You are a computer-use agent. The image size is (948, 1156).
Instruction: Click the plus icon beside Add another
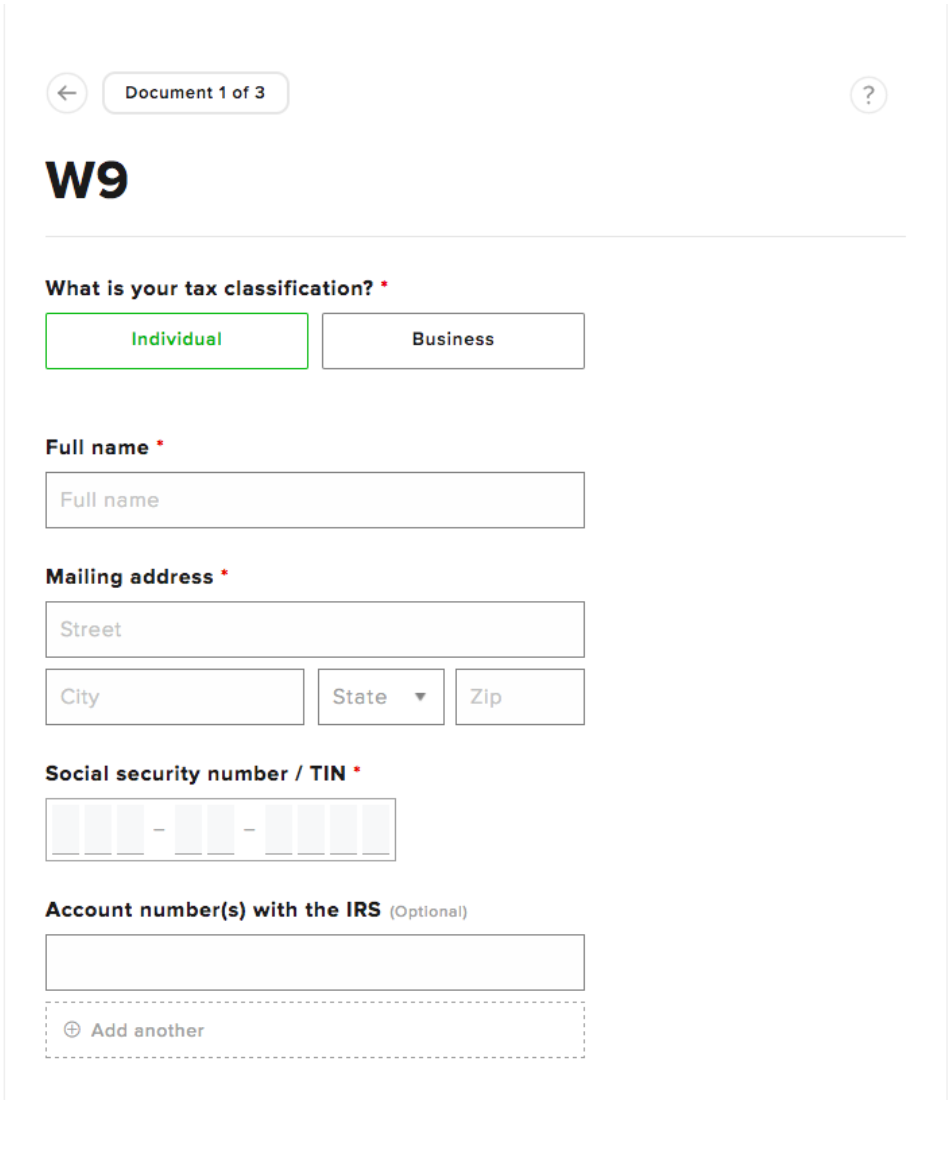point(72,1030)
